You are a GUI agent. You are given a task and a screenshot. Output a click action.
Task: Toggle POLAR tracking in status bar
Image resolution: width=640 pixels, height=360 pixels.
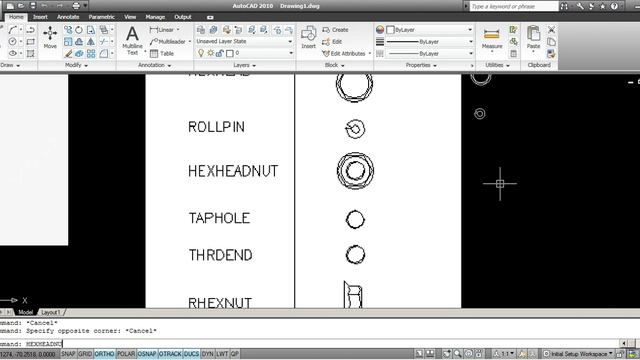(x=126, y=354)
